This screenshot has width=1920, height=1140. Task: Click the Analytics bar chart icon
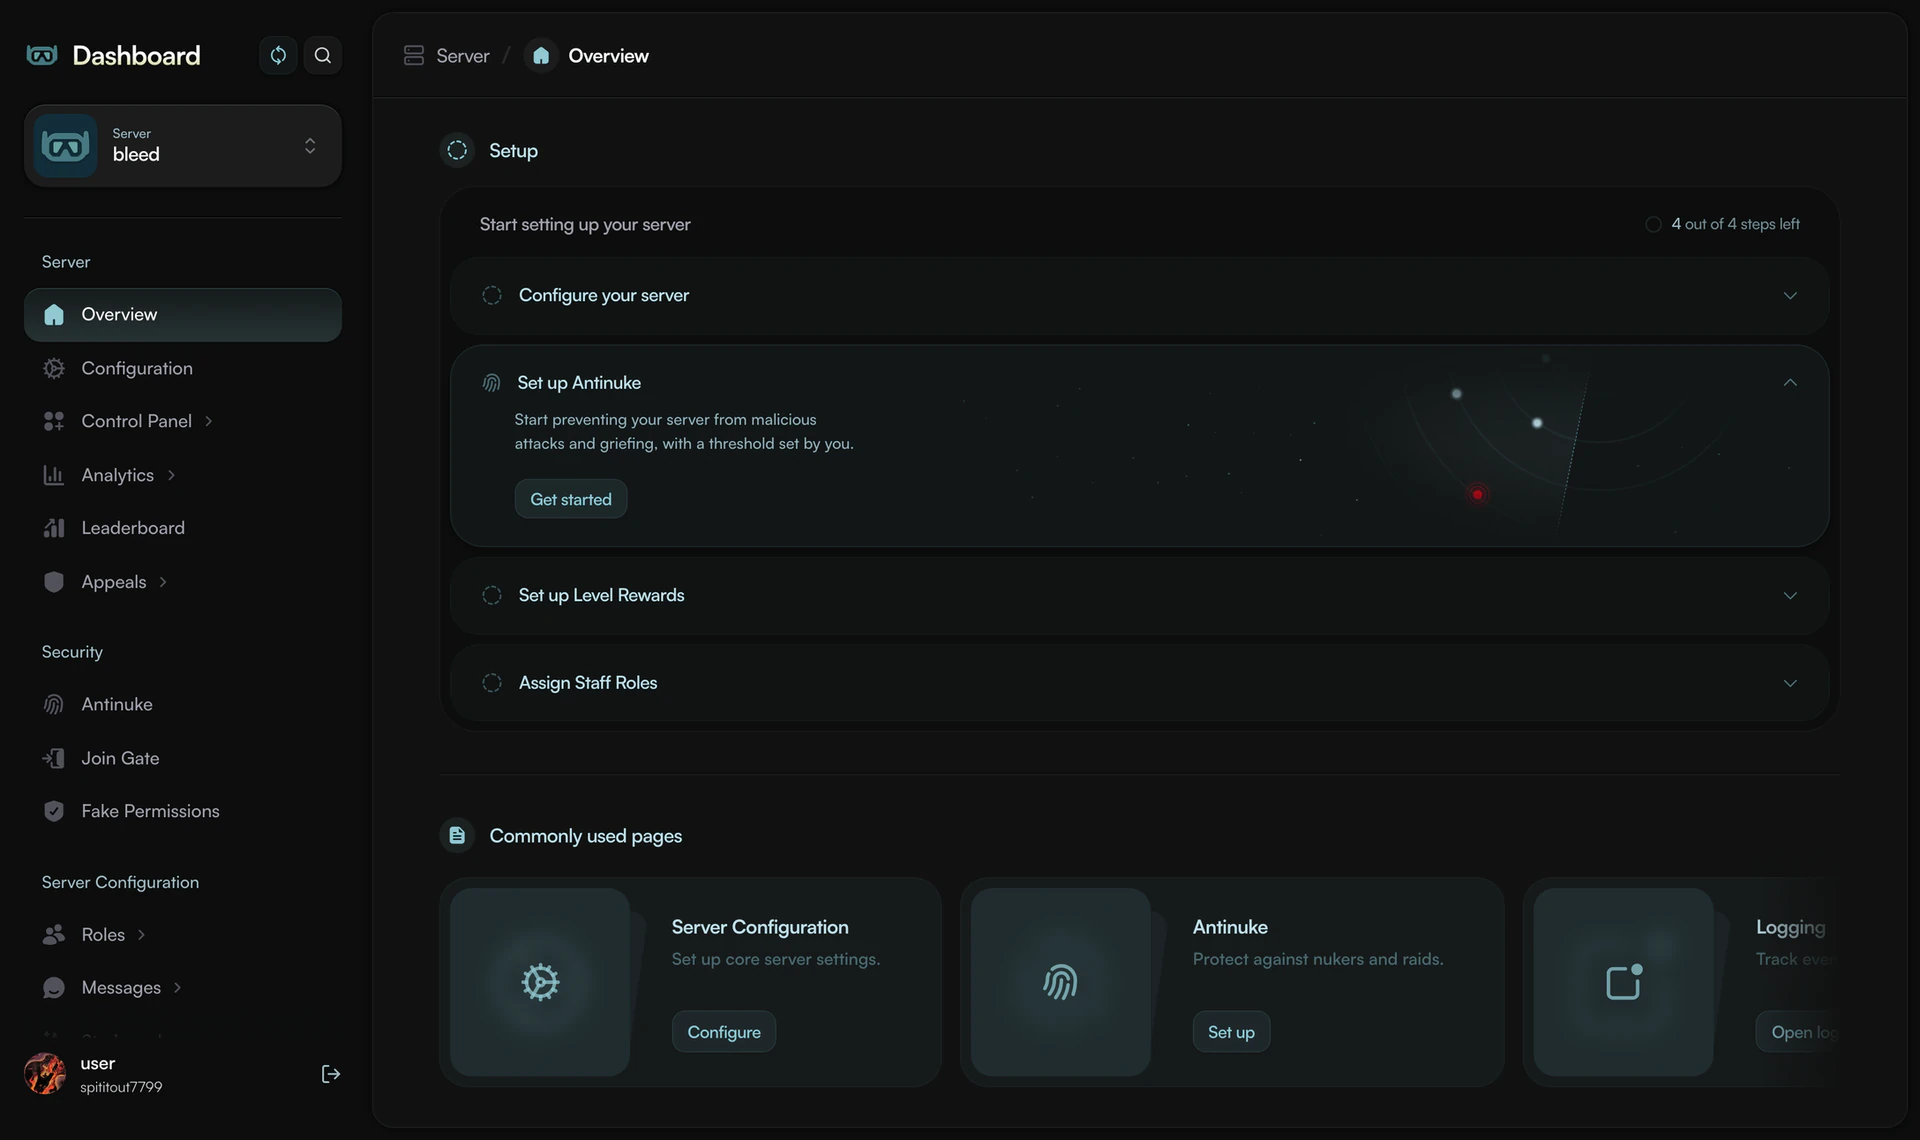[54, 475]
